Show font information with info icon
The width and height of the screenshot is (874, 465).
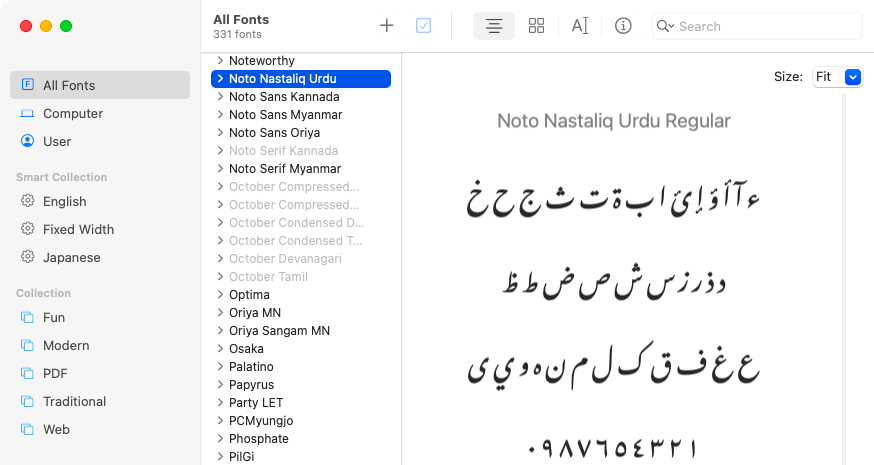tap(623, 26)
